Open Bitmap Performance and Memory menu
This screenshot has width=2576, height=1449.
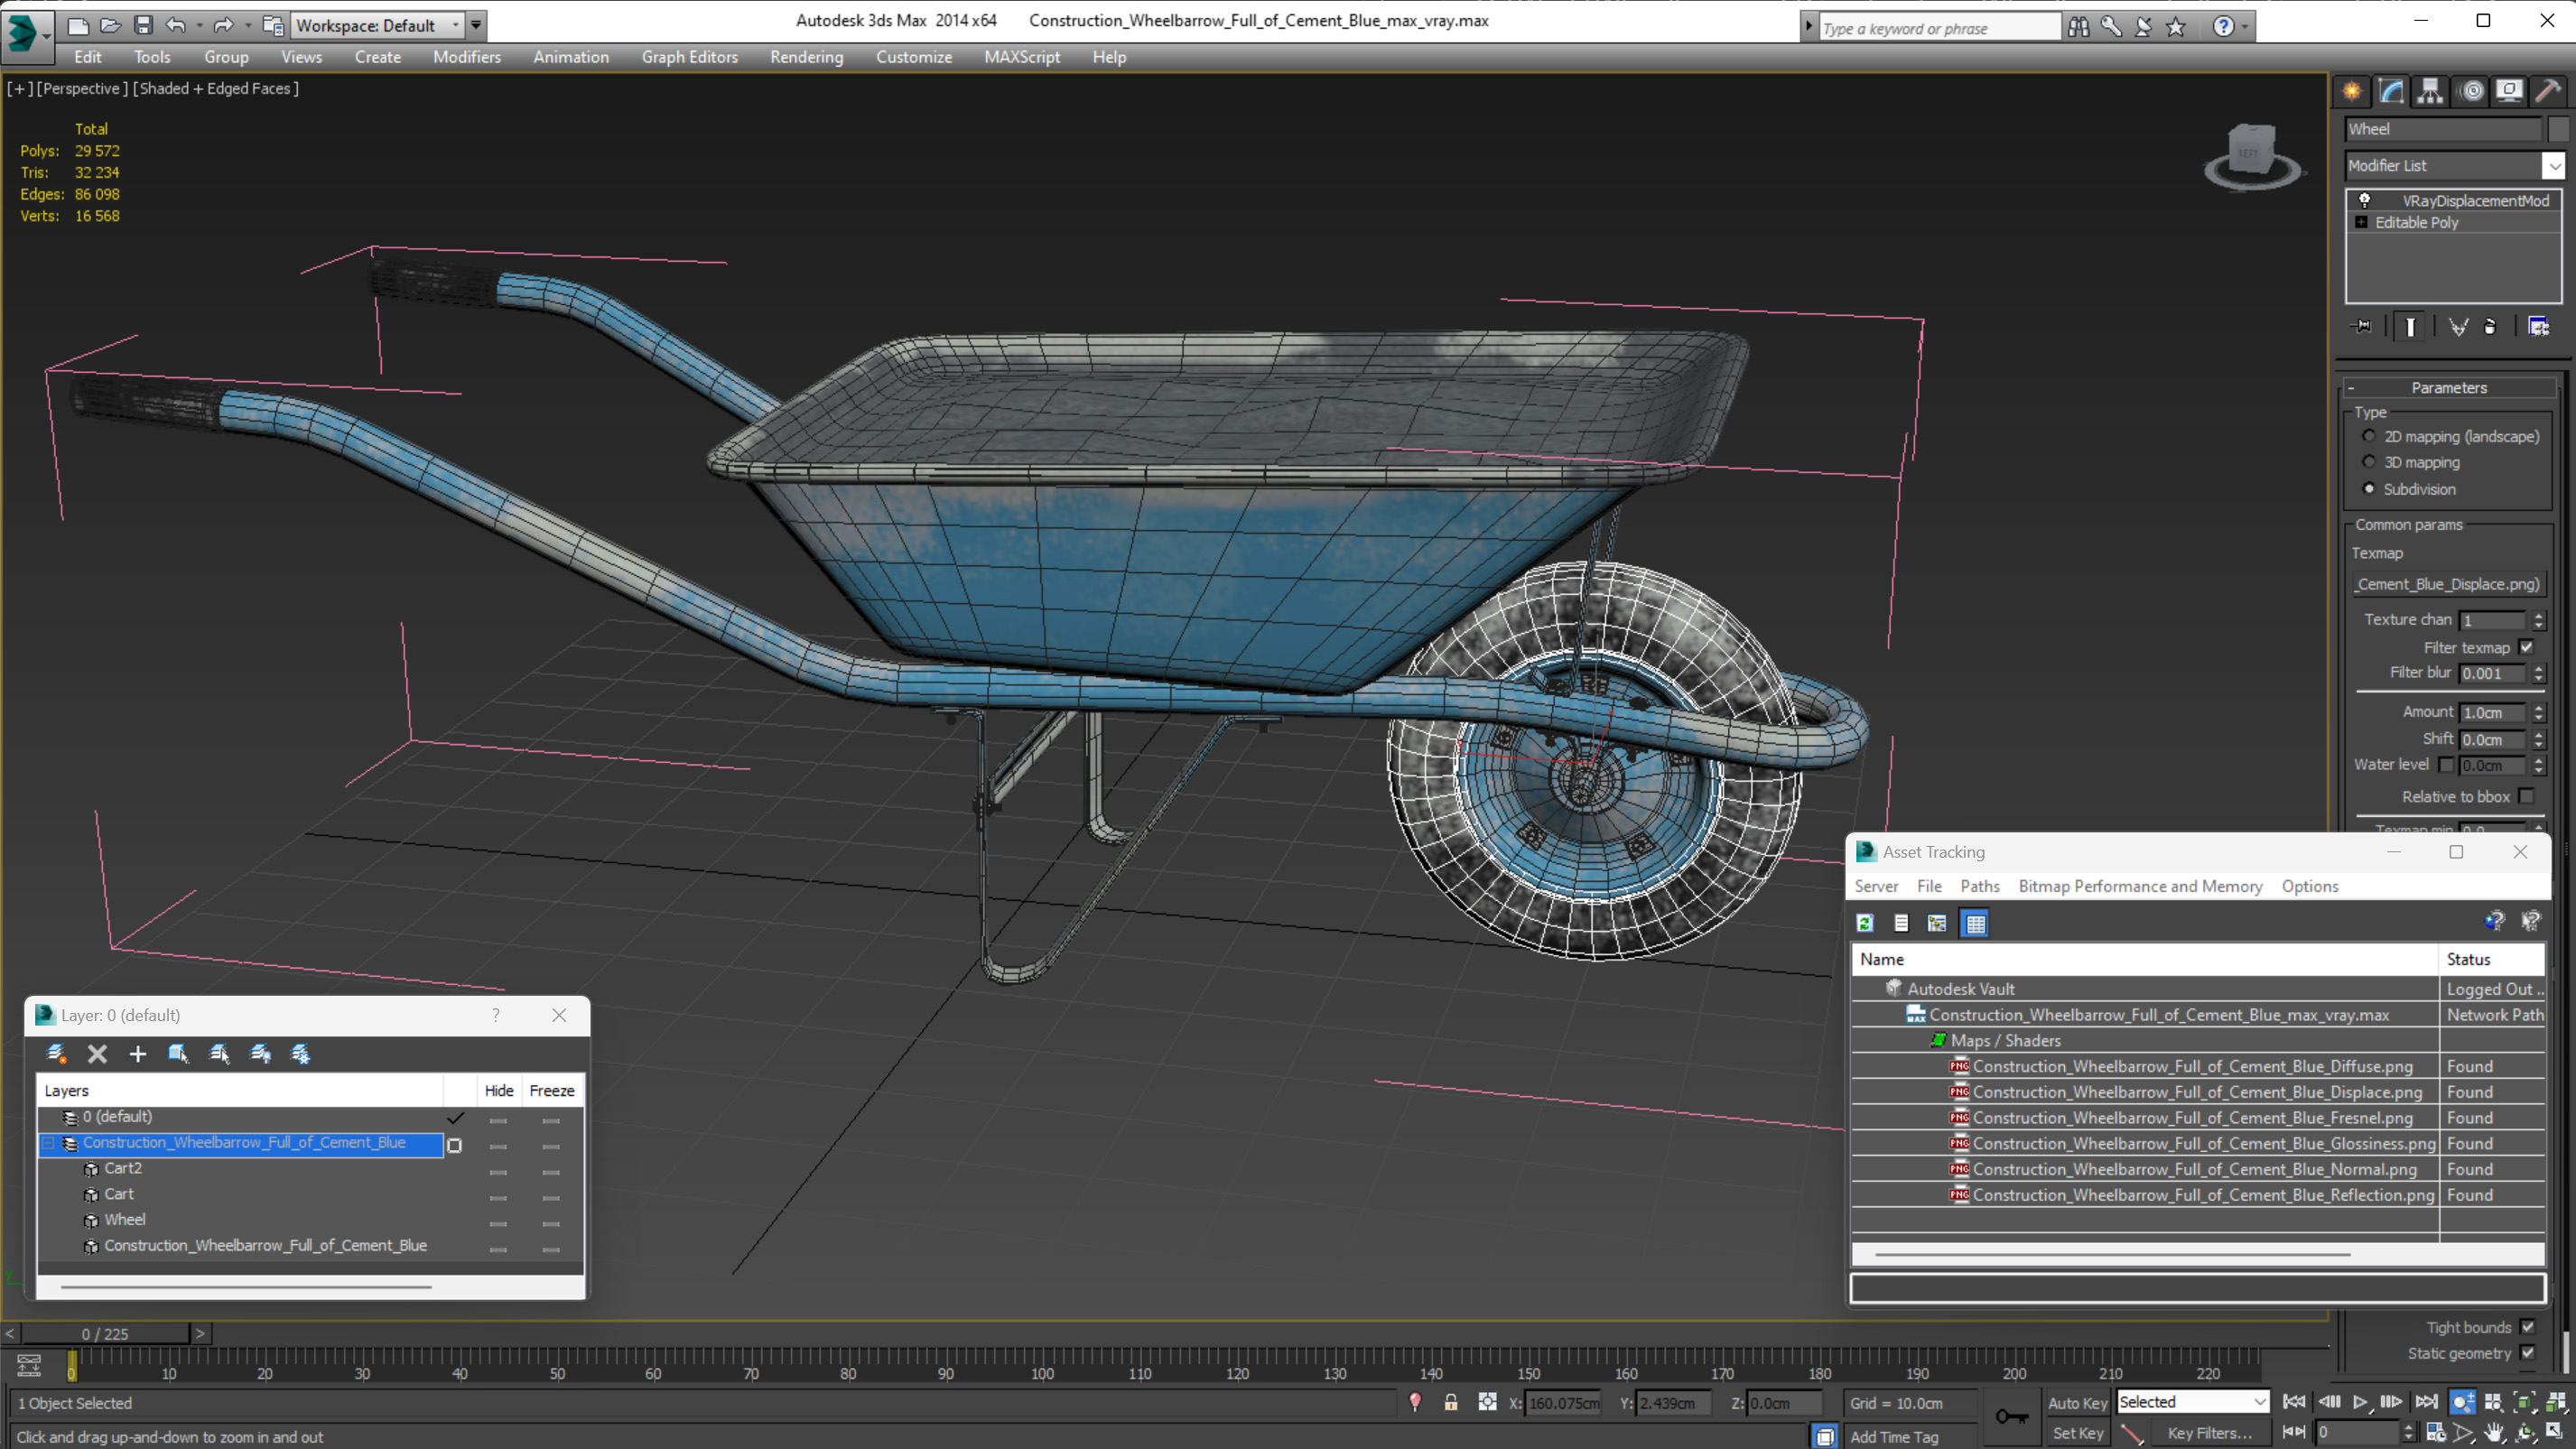click(2140, 886)
